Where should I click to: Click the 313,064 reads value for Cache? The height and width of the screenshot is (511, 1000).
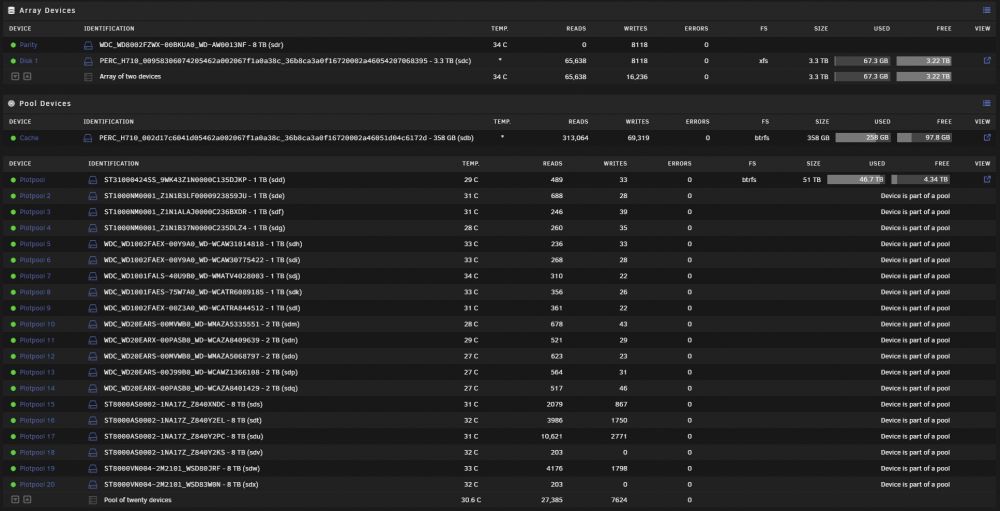pos(574,138)
